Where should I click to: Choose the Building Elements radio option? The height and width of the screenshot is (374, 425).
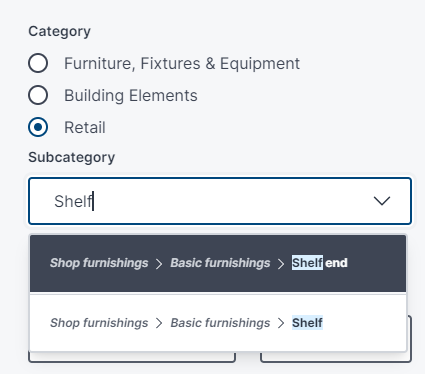[38, 95]
